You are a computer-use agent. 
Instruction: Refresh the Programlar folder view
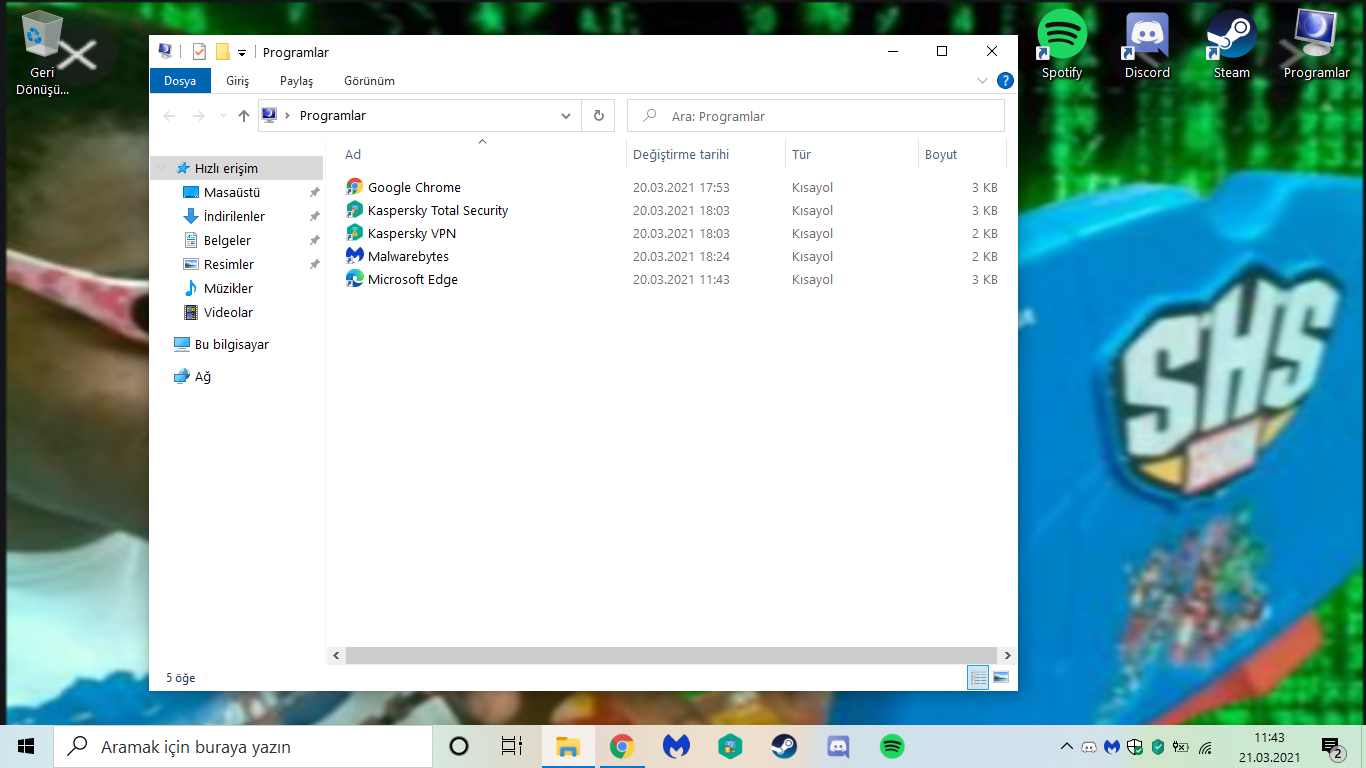[598, 116]
